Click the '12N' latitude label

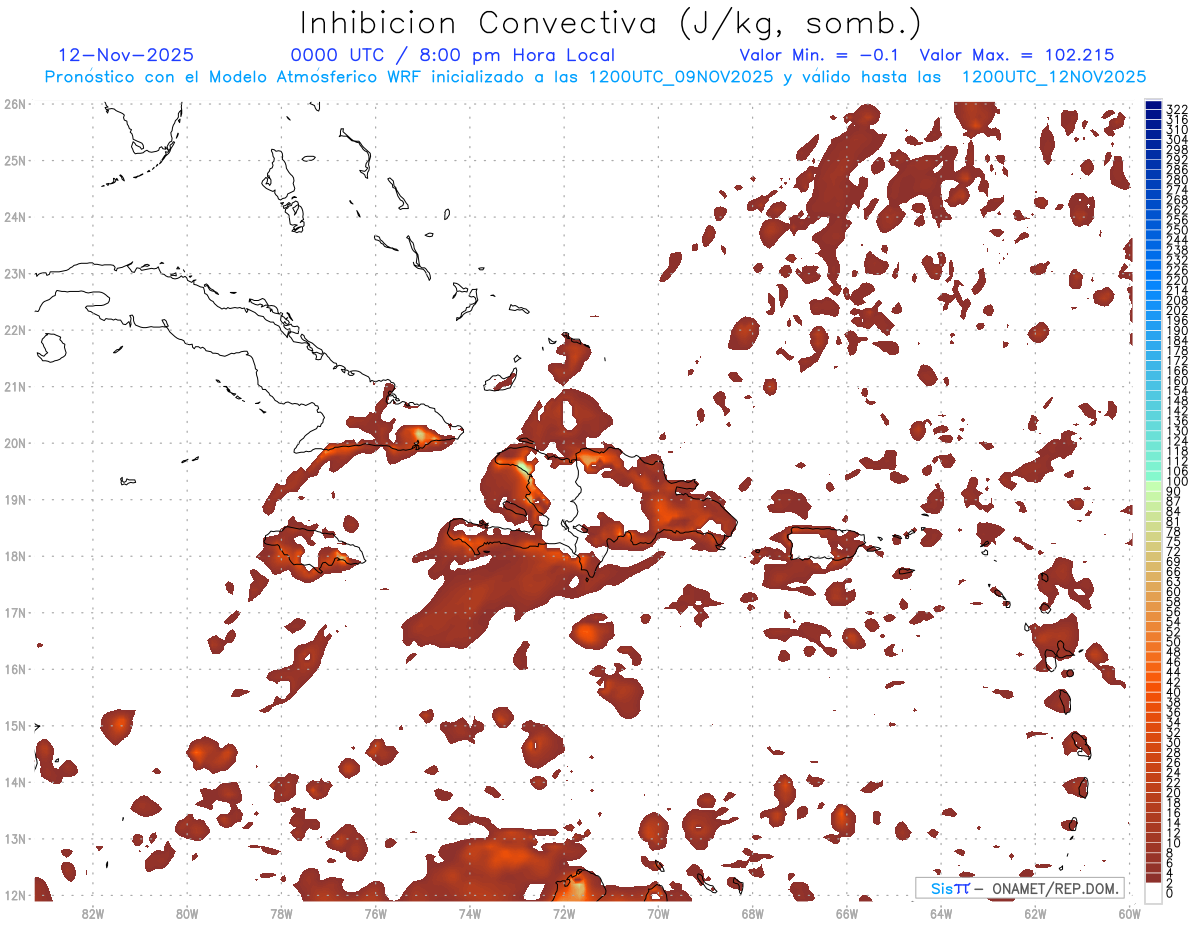(15, 895)
